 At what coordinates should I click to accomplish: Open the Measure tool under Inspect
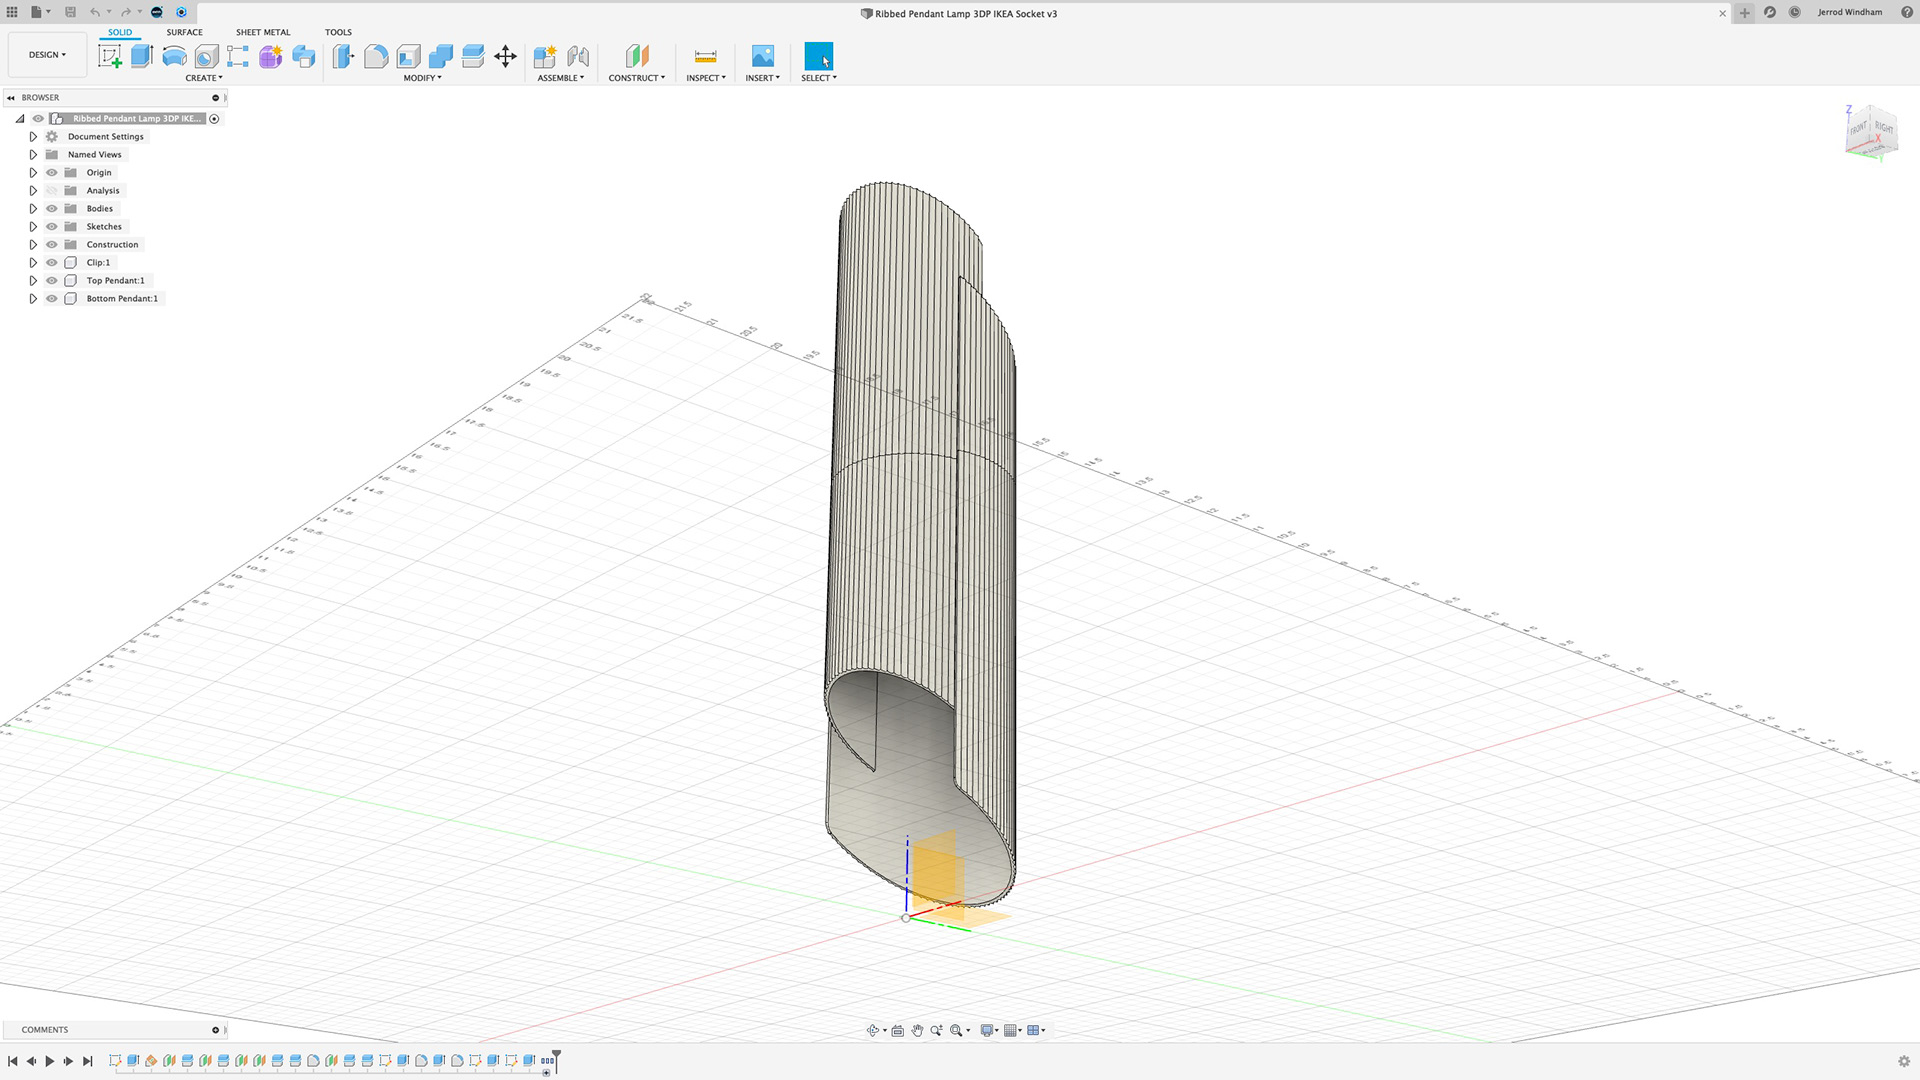(x=705, y=57)
